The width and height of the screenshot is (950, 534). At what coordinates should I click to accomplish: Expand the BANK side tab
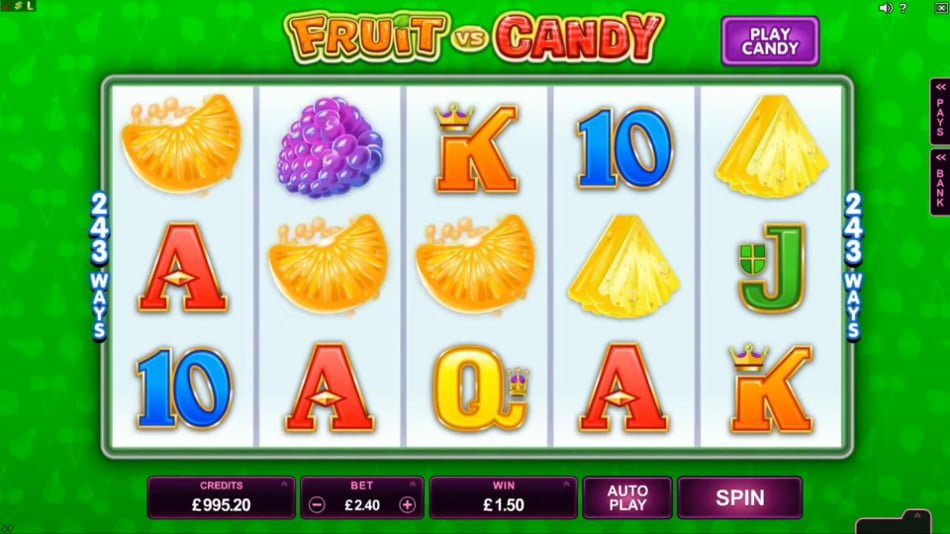click(x=940, y=182)
